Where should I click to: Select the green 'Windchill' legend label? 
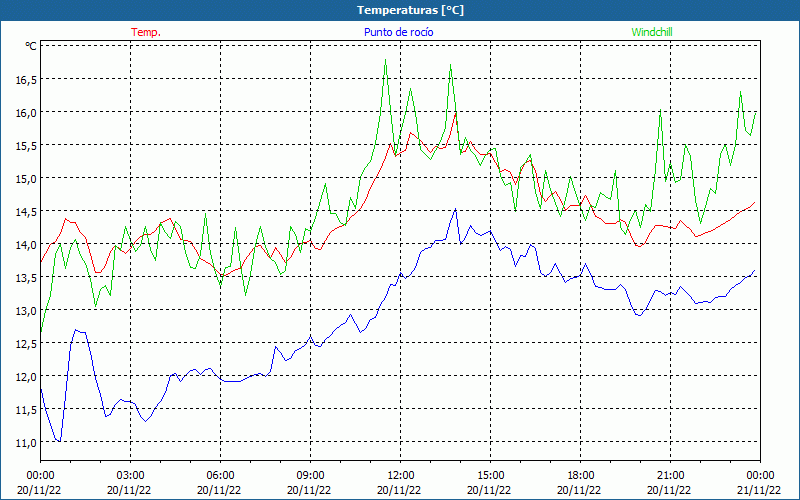pyautogui.click(x=652, y=32)
